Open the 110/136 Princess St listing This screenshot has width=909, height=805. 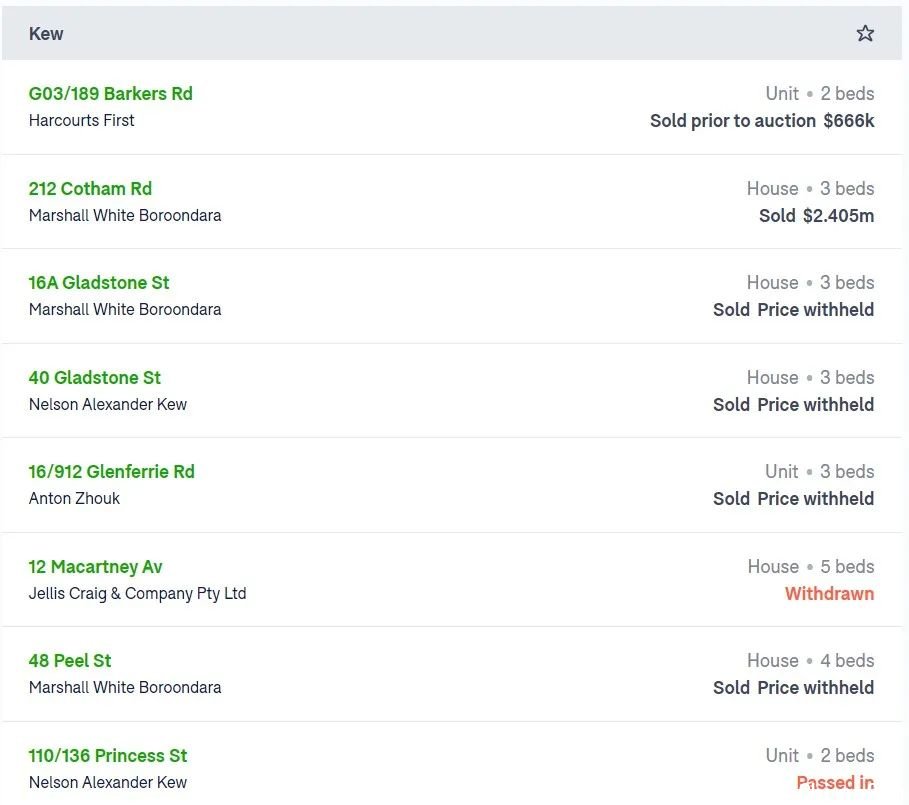point(107,756)
